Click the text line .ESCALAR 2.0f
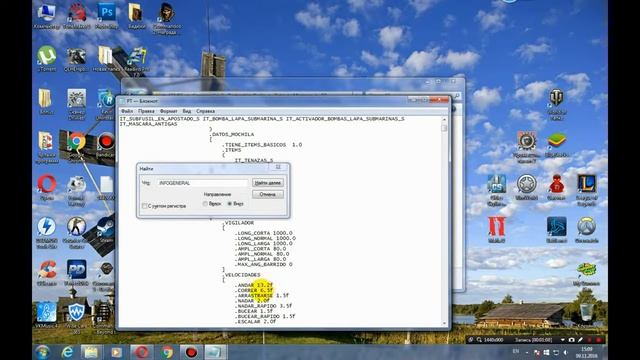The height and width of the screenshot is (360, 640). (256, 322)
